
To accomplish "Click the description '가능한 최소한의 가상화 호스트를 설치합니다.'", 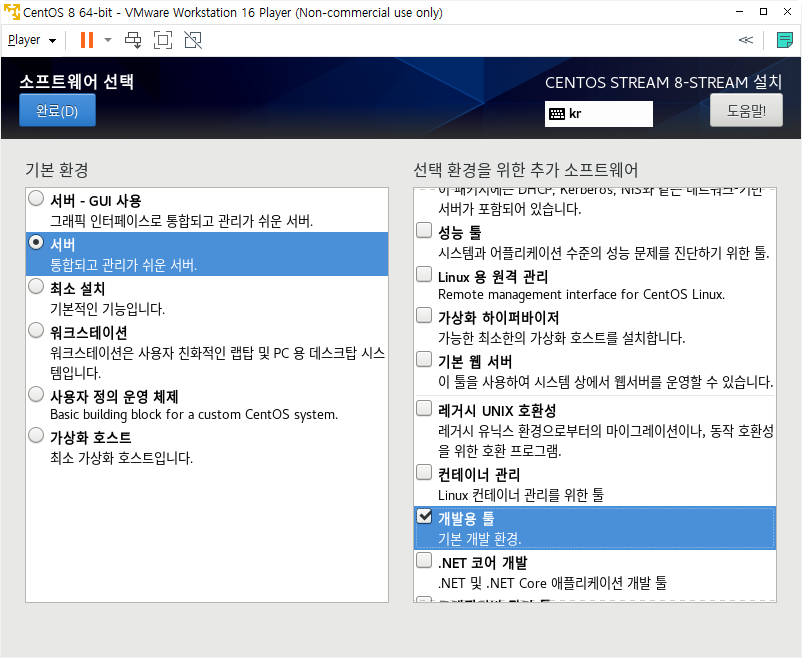I will 562,338.
